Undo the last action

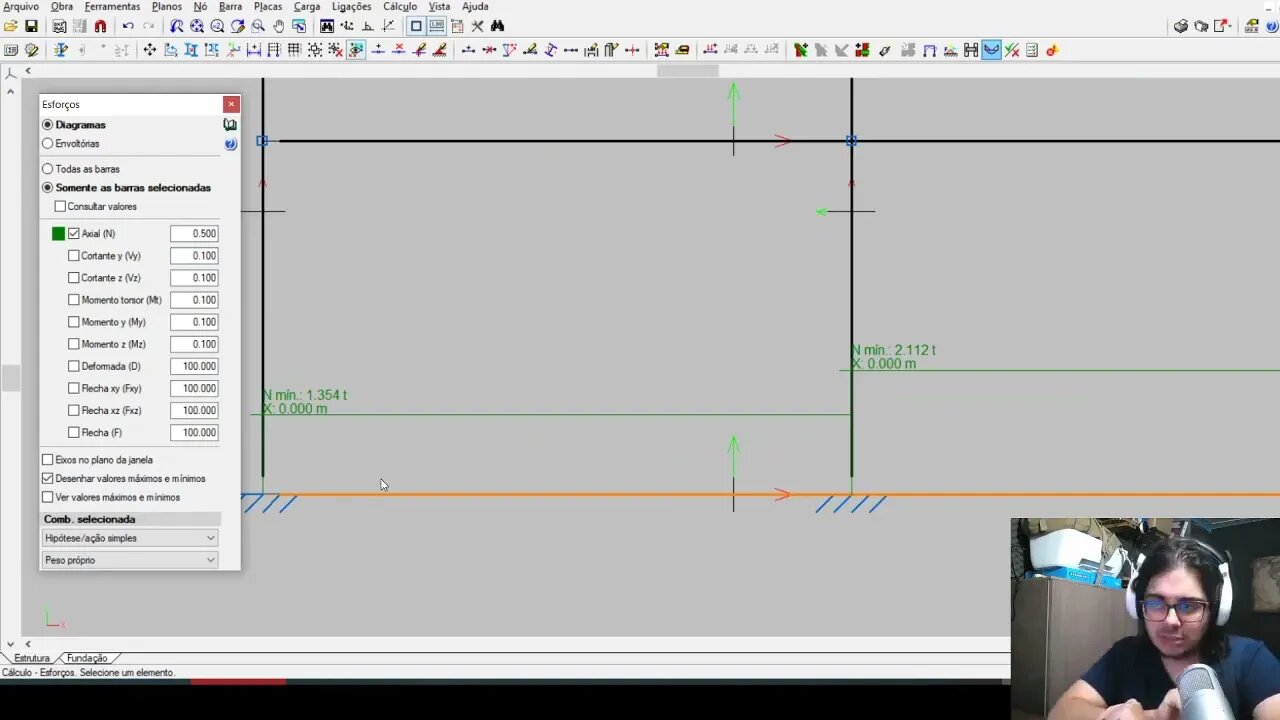(x=128, y=26)
